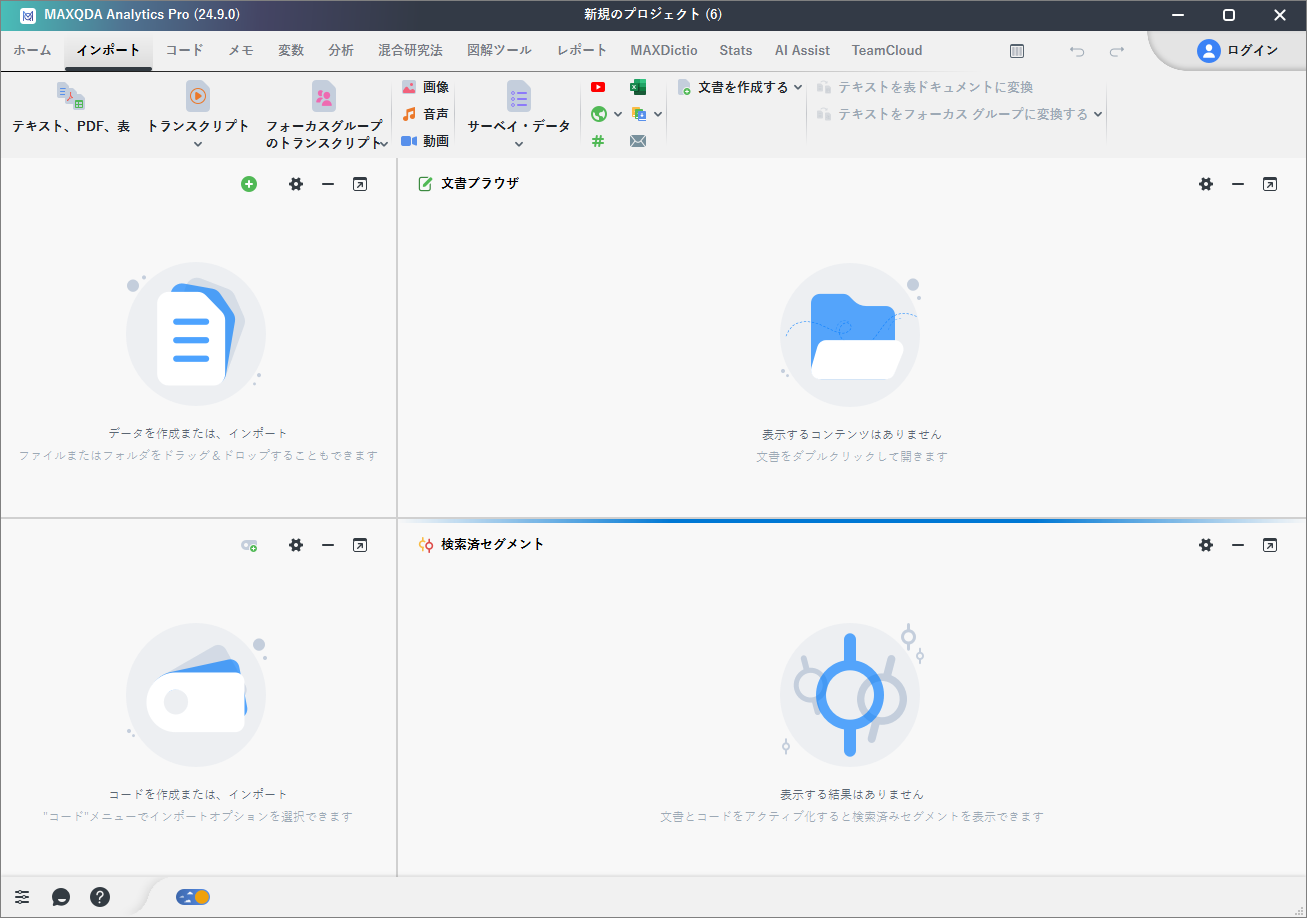Open 文書を作成する dropdown
The width and height of the screenshot is (1307, 918).
[x=740, y=87]
